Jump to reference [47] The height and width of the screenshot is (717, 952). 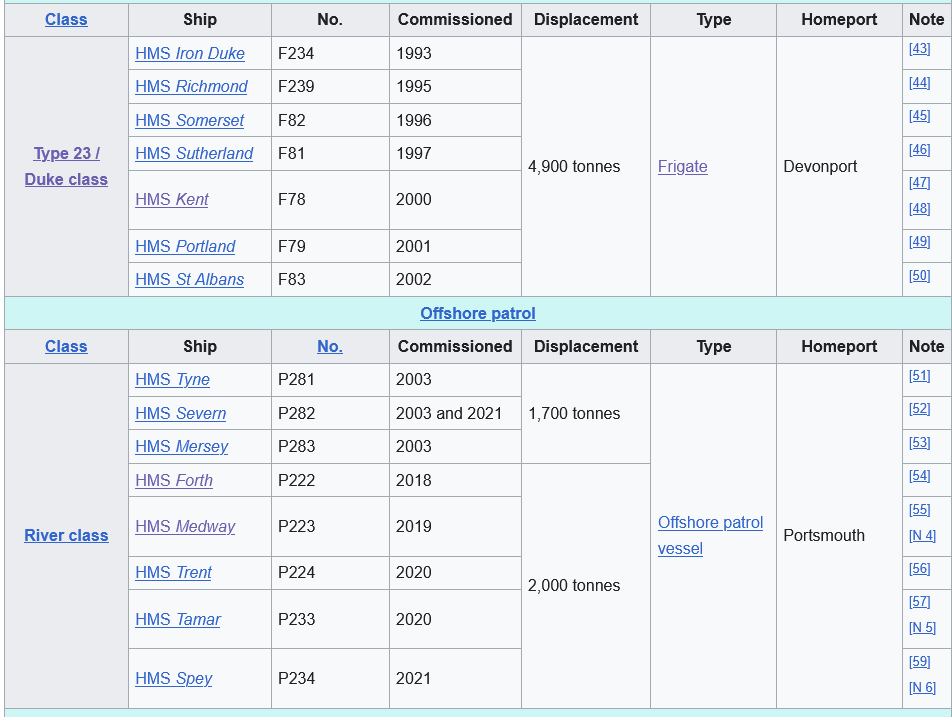coord(919,182)
